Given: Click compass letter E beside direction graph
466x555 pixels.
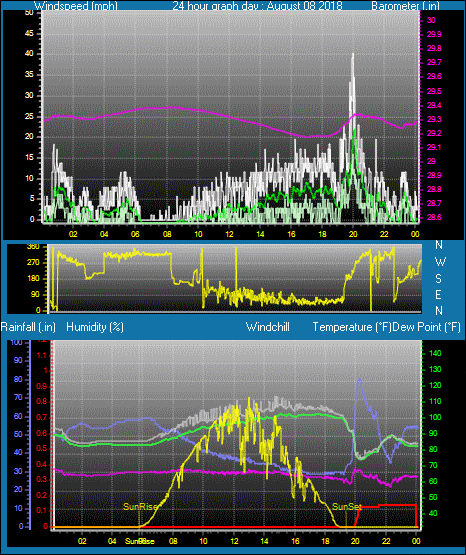Looking at the screenshot, I should point(439,294).
